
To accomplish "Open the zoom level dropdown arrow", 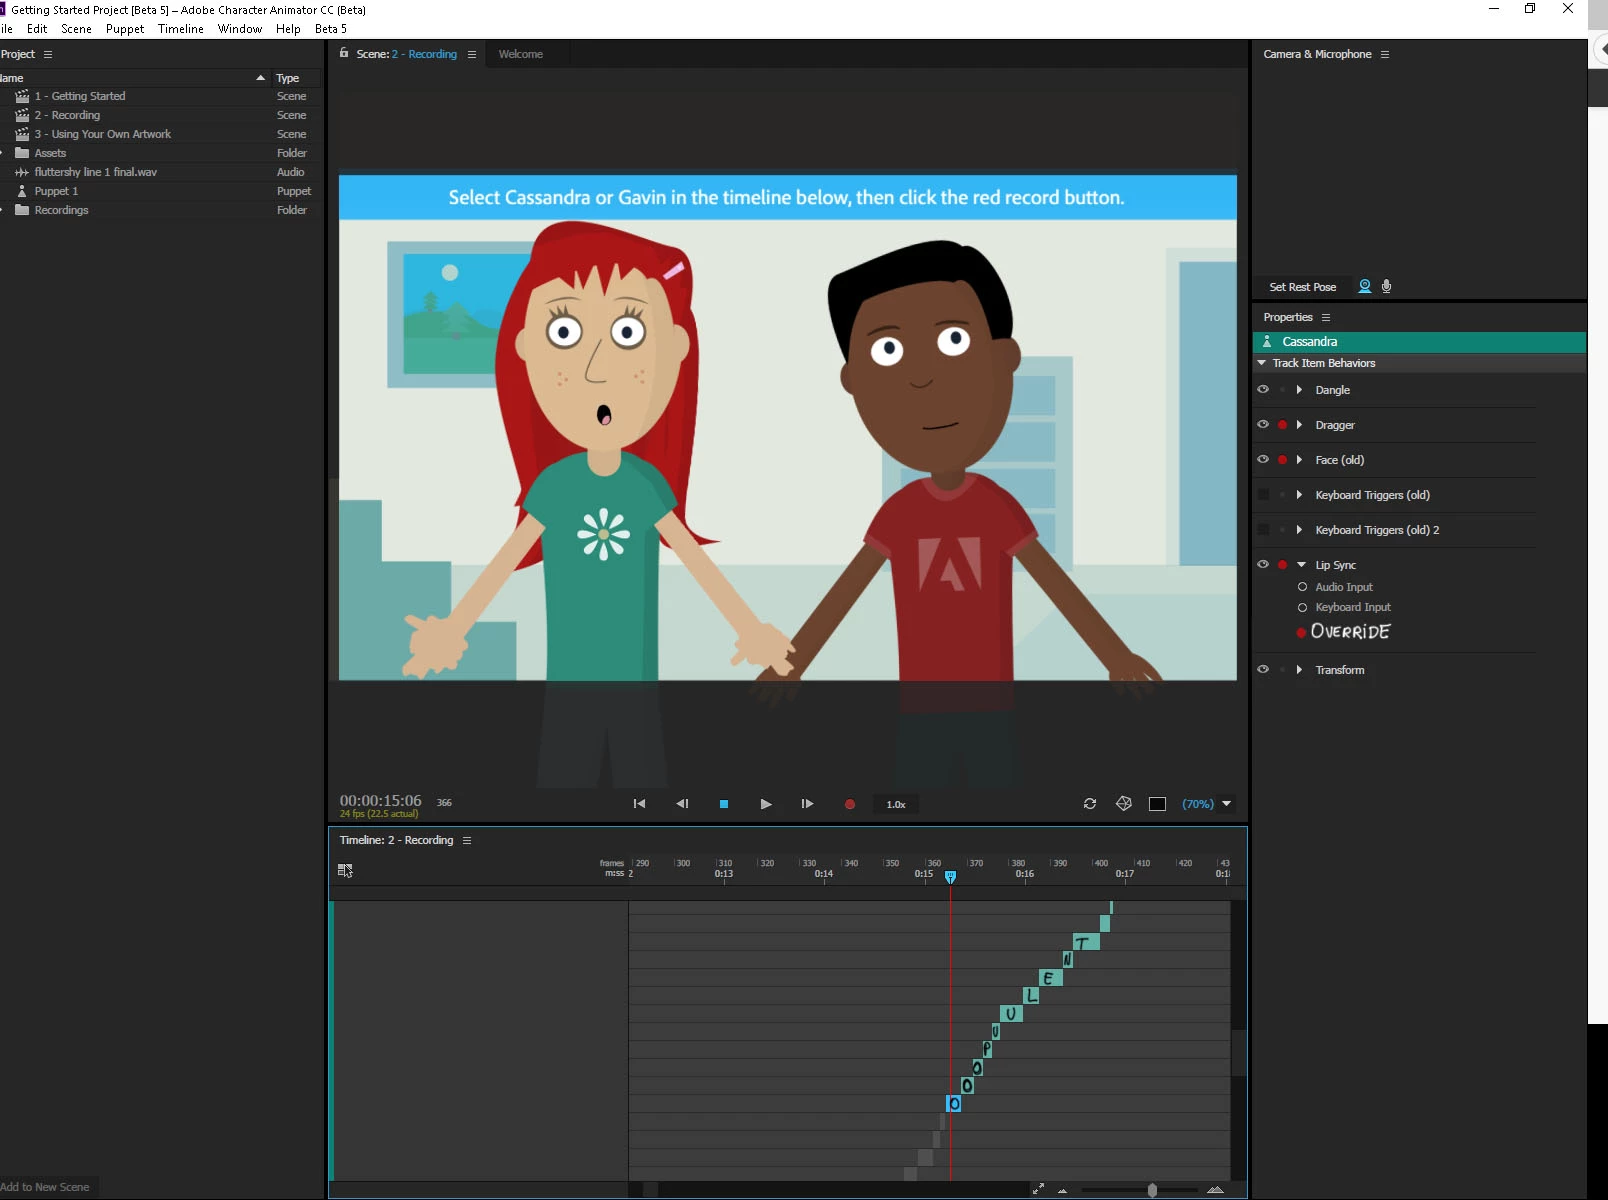I will point(1227,804).
